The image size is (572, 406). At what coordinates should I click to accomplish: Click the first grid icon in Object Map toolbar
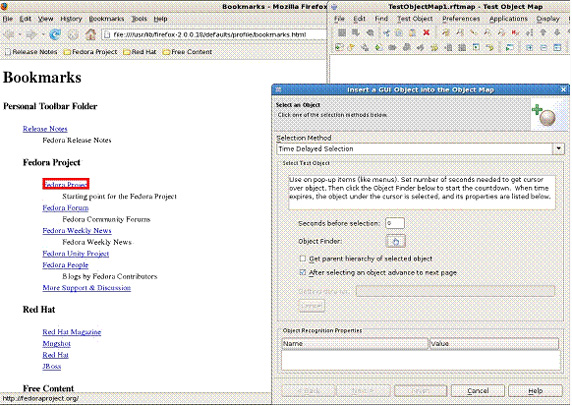[x=342, y=33]
